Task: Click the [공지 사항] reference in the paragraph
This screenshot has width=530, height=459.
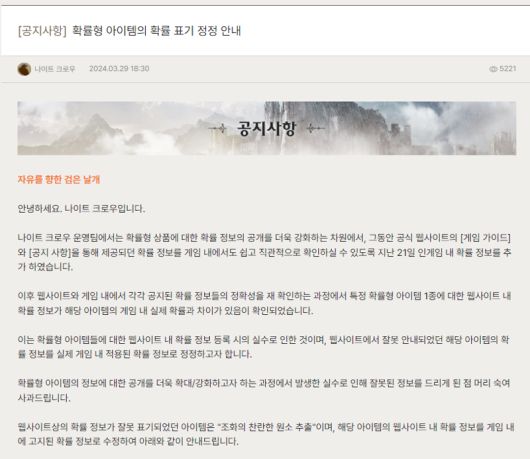Action: [49, 252]
